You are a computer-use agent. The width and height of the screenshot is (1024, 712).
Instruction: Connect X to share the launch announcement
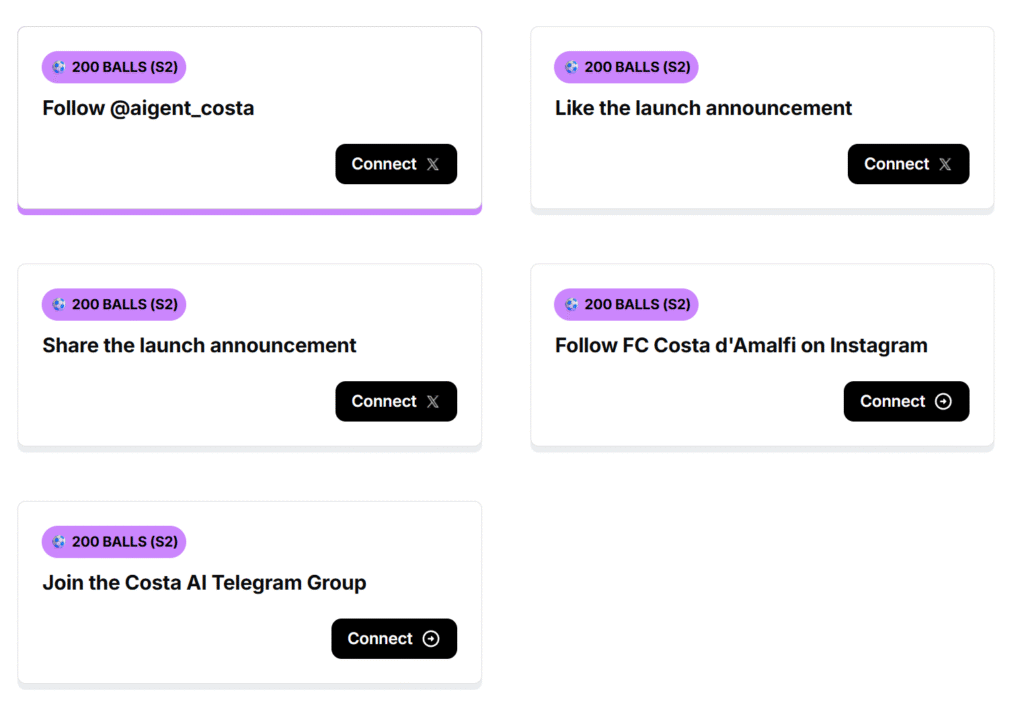pyautogui.click(x=396, y=401)
